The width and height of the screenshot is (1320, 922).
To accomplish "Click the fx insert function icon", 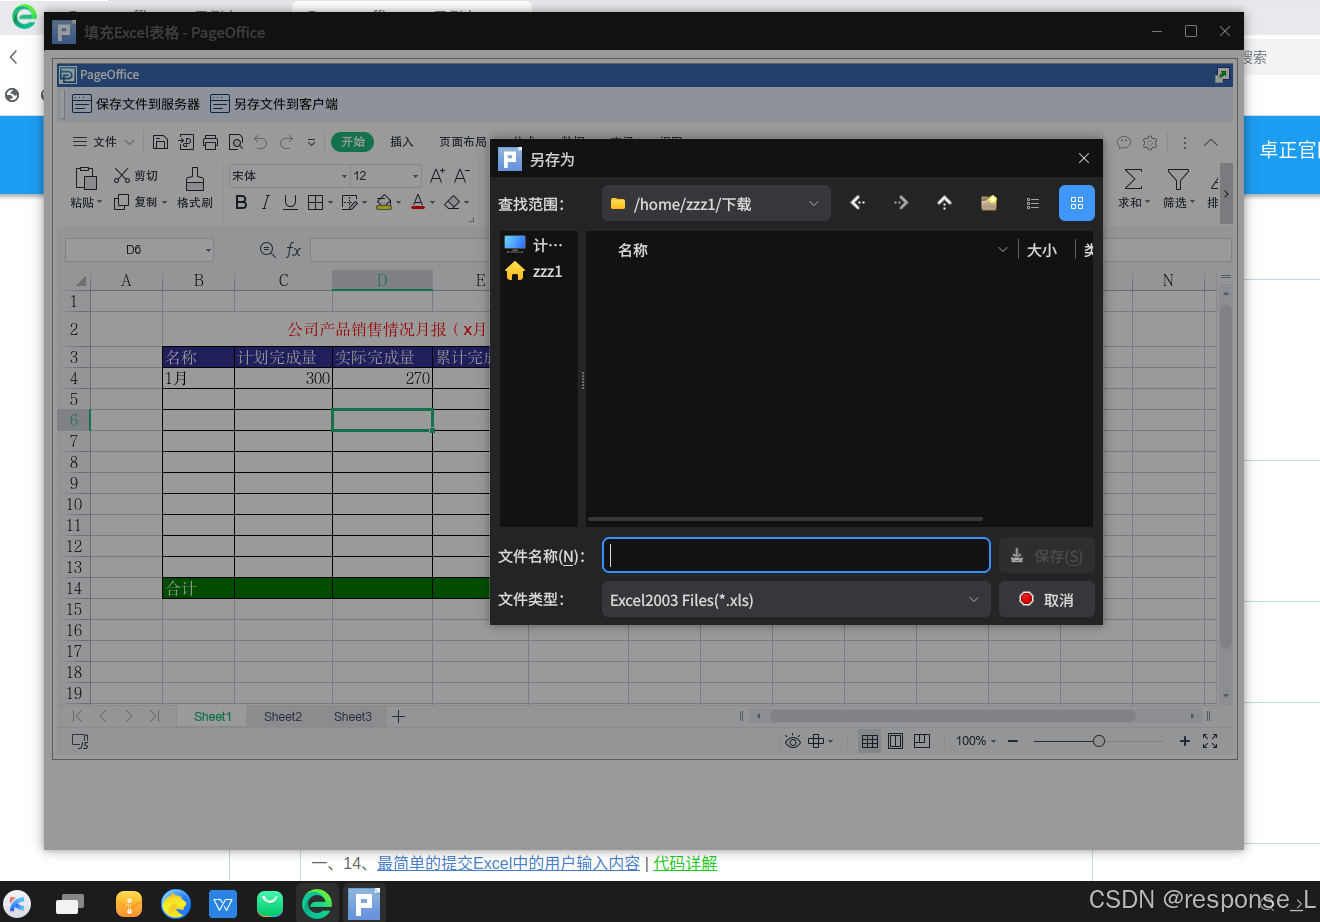I will click(293, 250).
